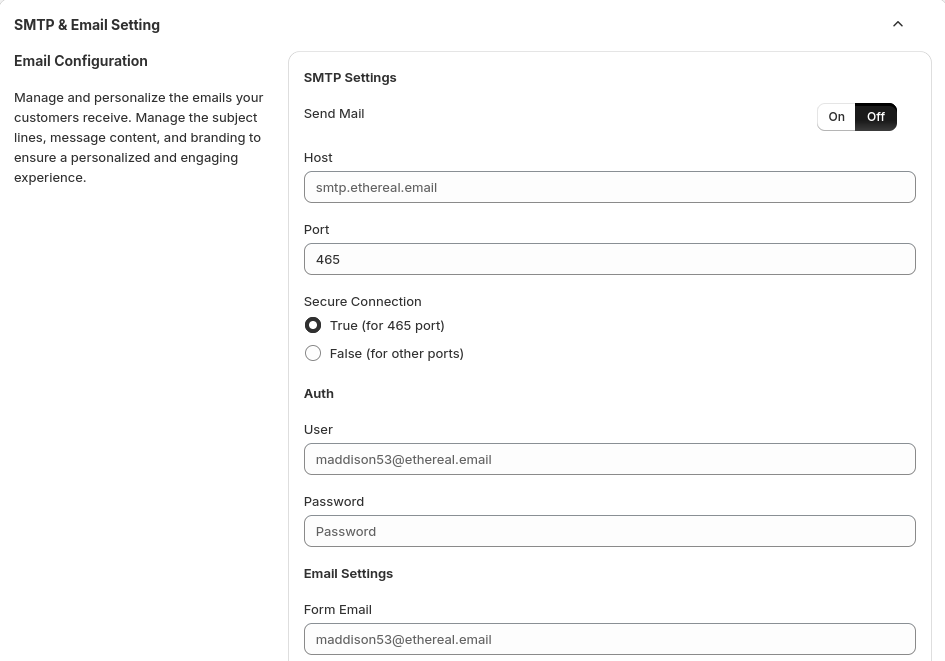The image size is (945, 661).
Task: Focus the Host field with smtp.ethereal.email
Action: 609,187
